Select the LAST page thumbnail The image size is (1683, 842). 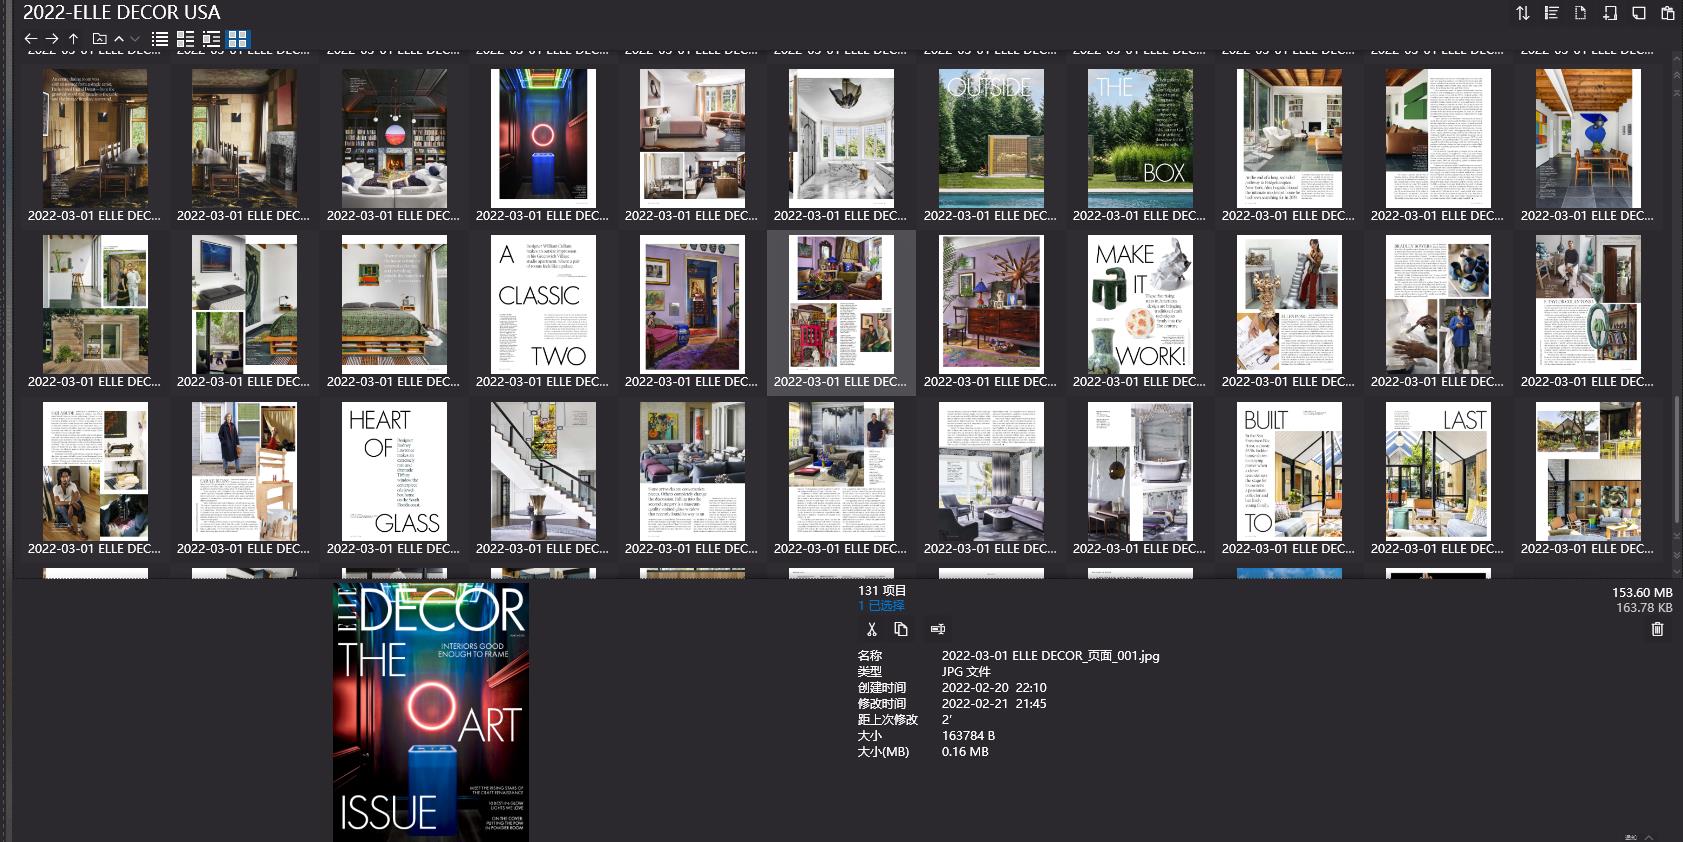[x=1438, y=471]
